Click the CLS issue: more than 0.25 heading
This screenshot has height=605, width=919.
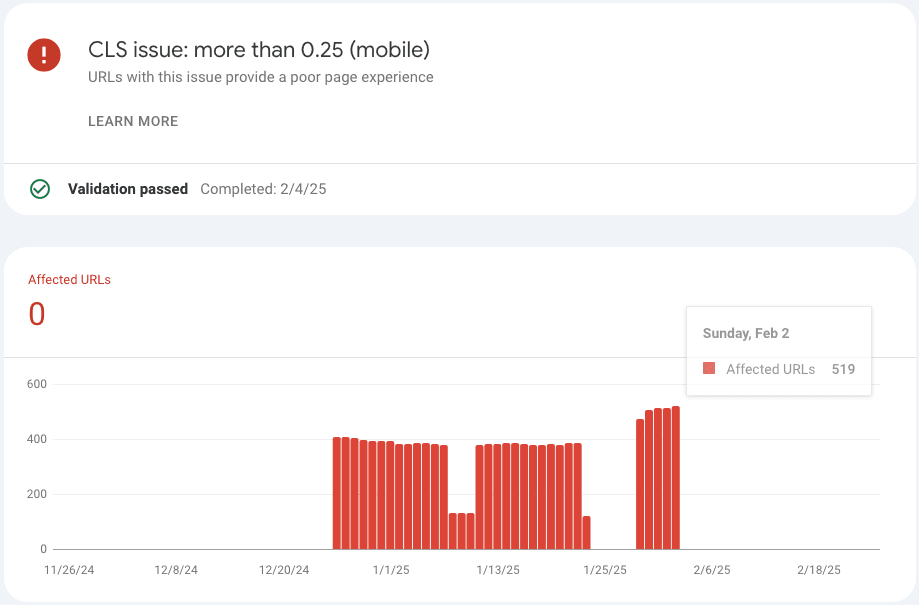(x=258, y=49)
